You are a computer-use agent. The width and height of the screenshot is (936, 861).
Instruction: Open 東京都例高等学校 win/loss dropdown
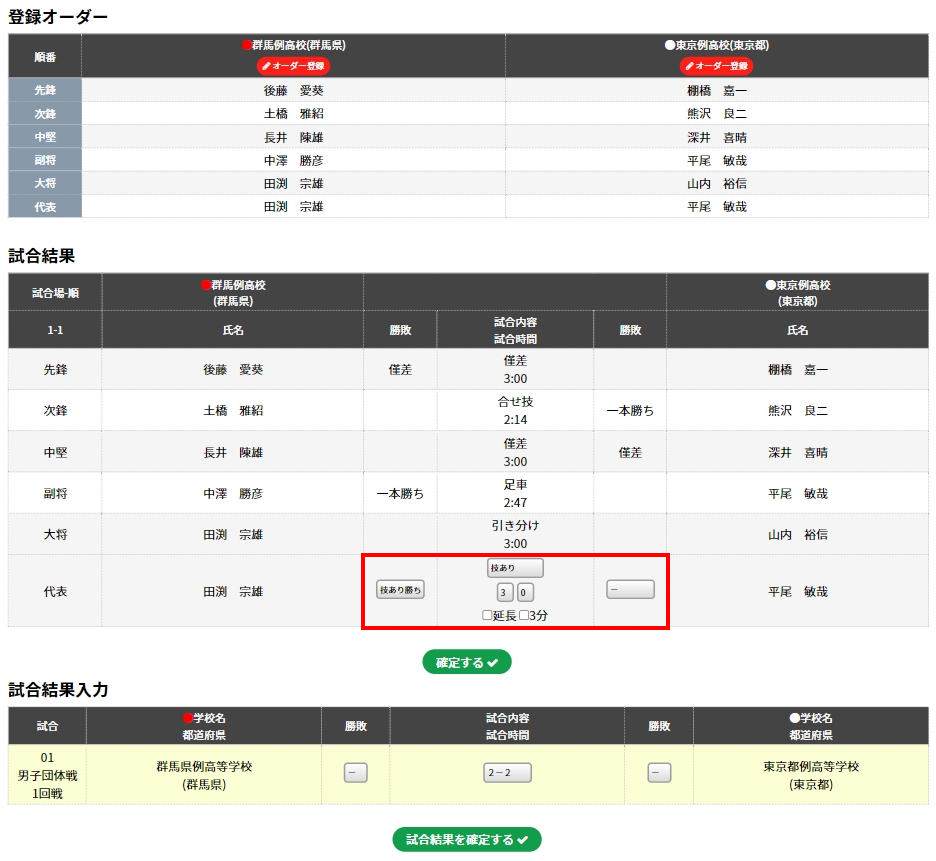click(659, 773)
